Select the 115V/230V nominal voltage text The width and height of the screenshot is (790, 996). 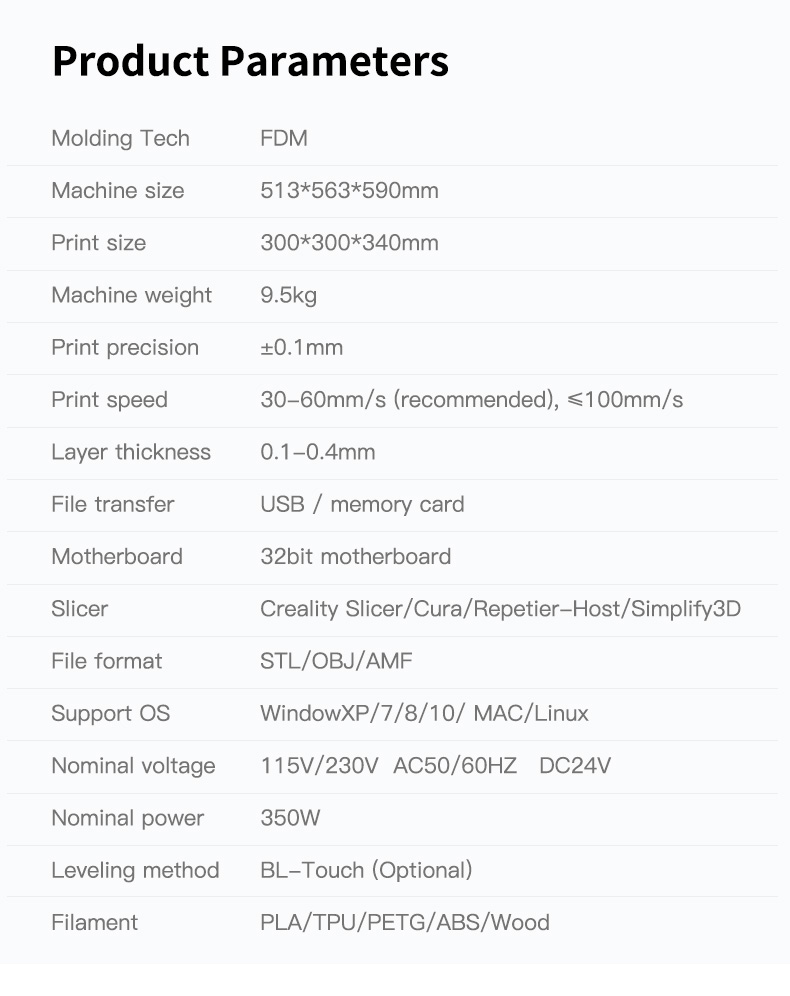point(319,765)
